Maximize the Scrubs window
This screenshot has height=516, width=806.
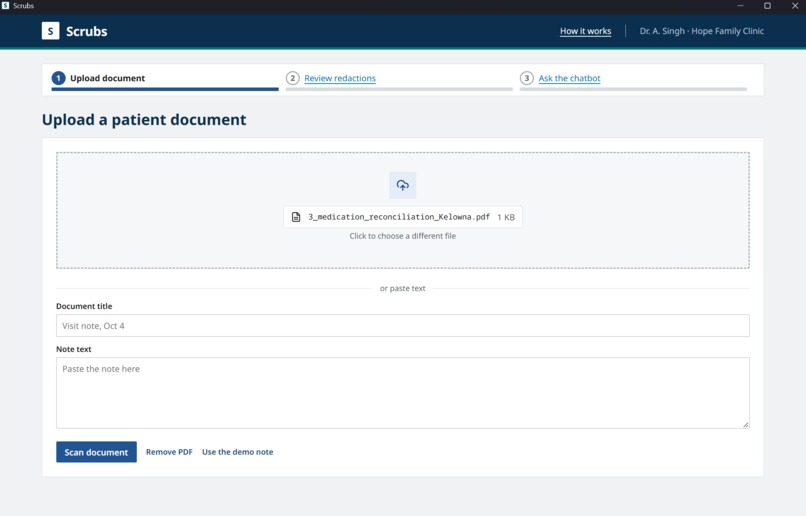click(x=767, y=6)
